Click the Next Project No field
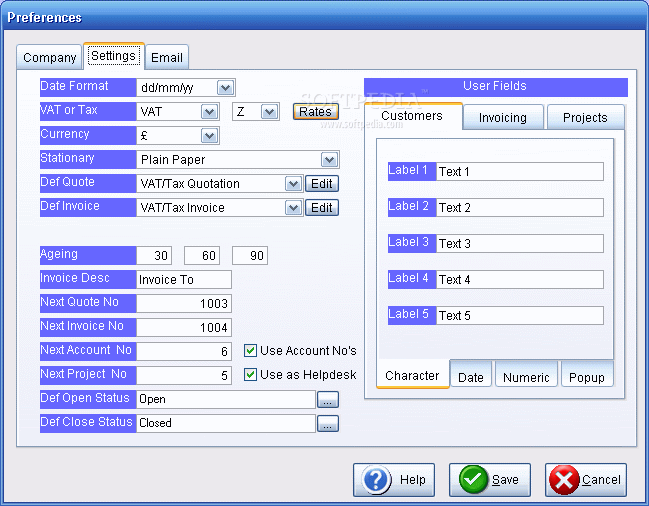 [x=184, y=376]
